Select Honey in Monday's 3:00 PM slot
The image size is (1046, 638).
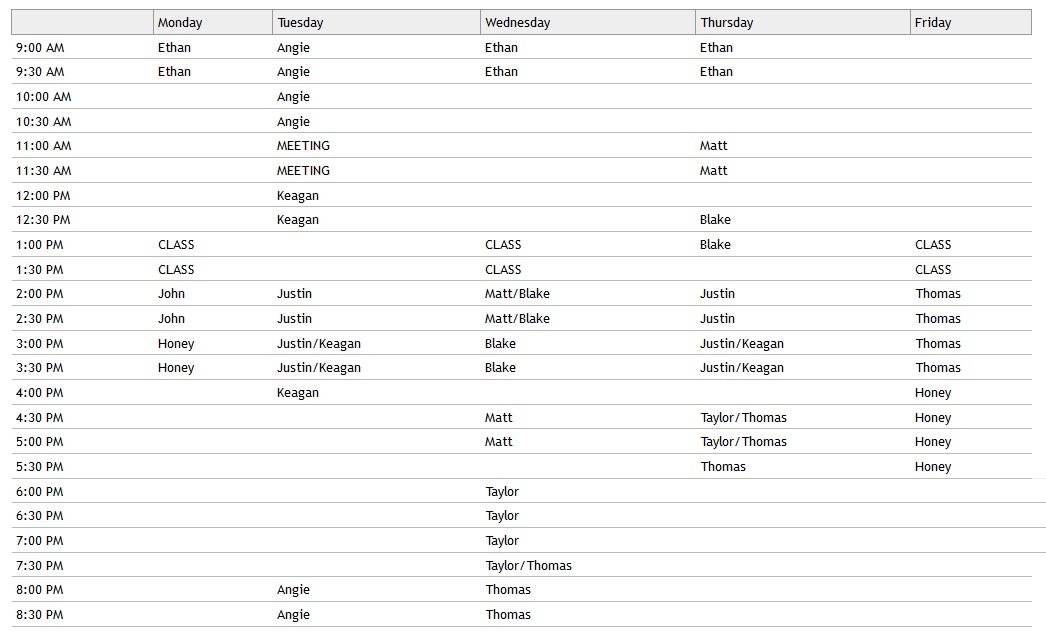coord(176,344)
